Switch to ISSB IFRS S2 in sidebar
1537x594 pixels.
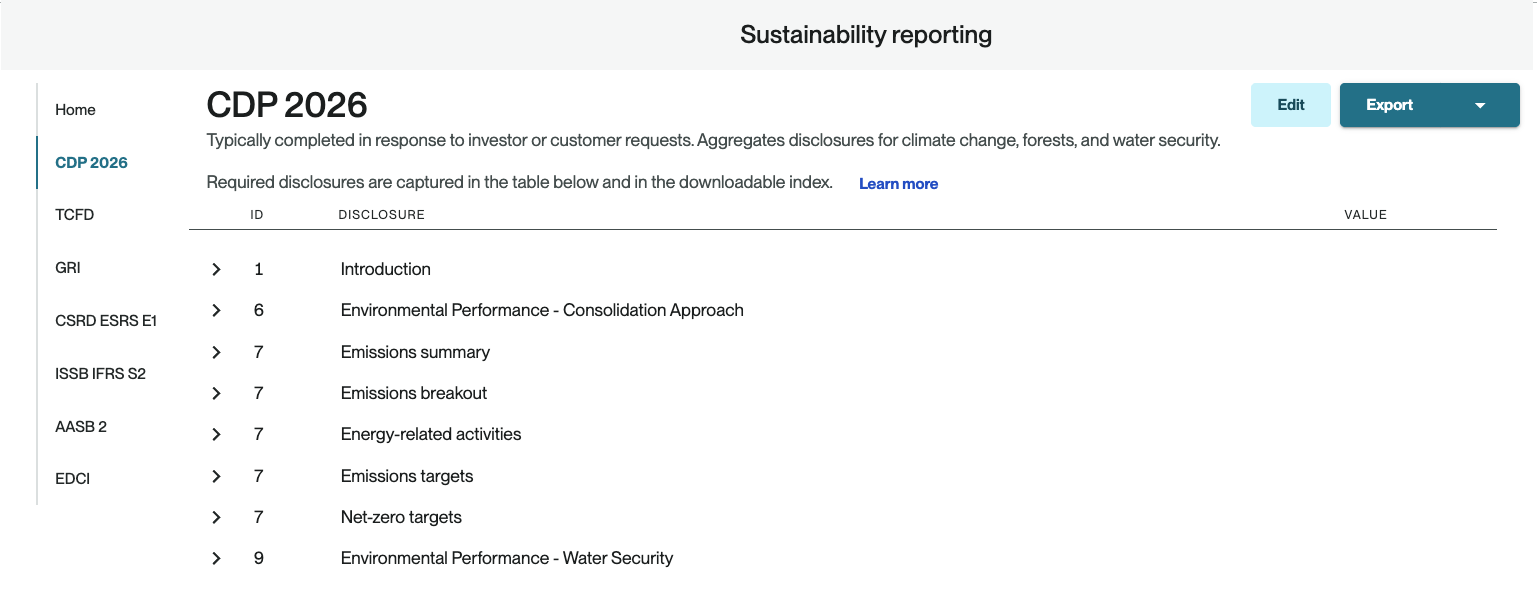tap(100, 374)
